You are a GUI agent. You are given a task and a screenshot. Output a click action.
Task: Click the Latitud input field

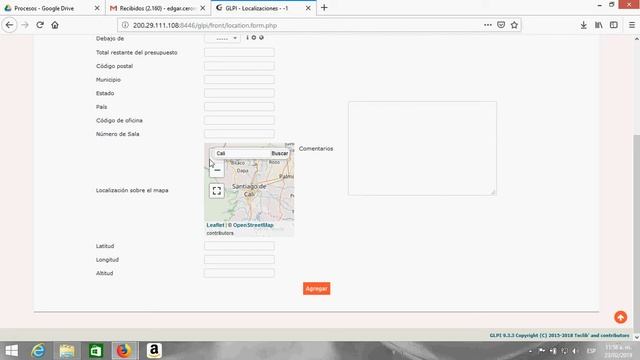(x=239, y=246)
